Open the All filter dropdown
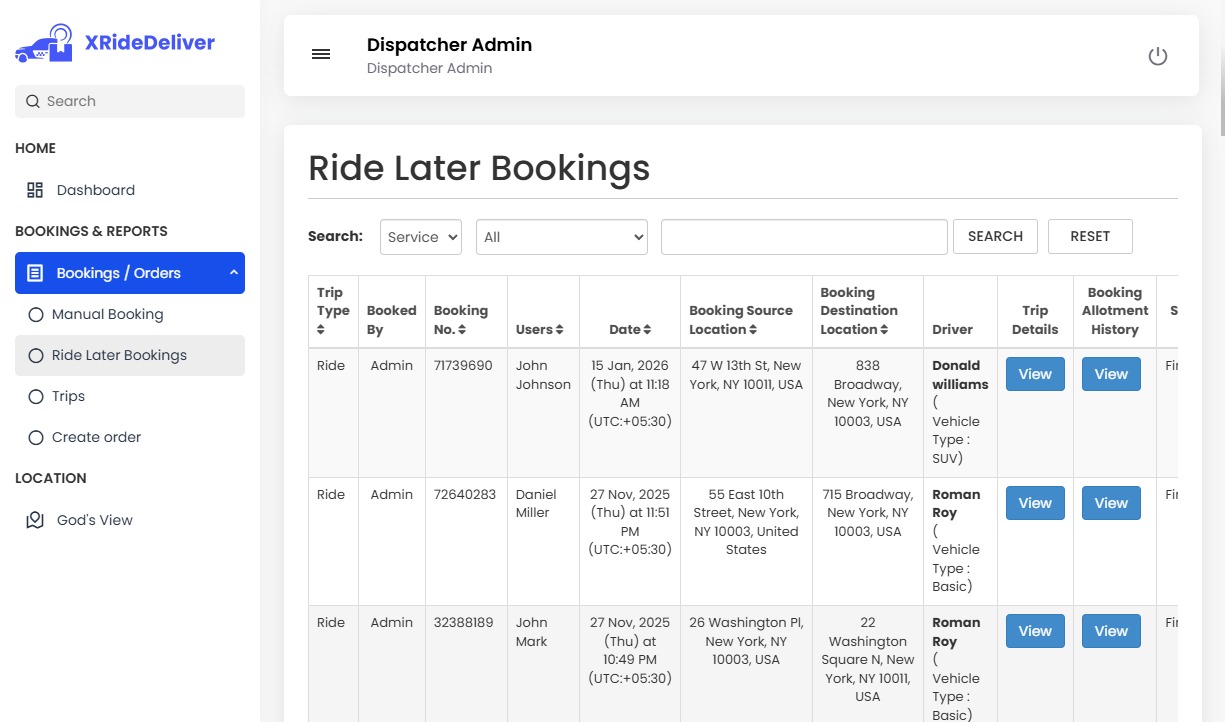The height and width of the screenshot is (722, 1225). point(561,237)
